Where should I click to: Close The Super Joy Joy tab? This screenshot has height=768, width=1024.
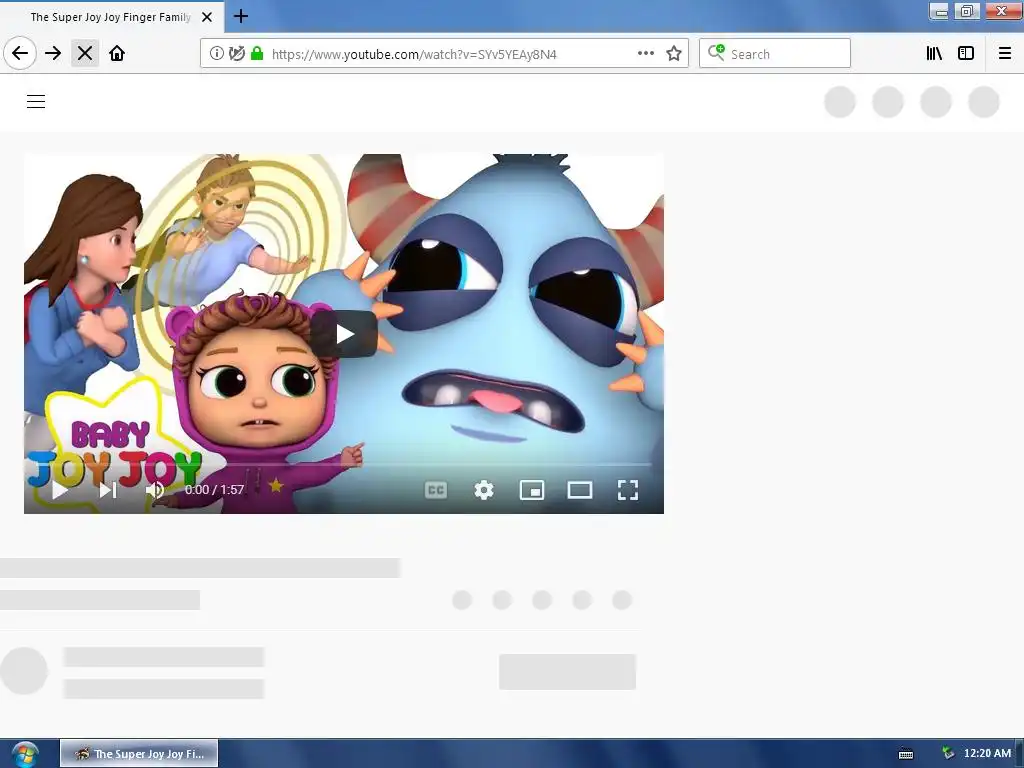tap(206, 17)
